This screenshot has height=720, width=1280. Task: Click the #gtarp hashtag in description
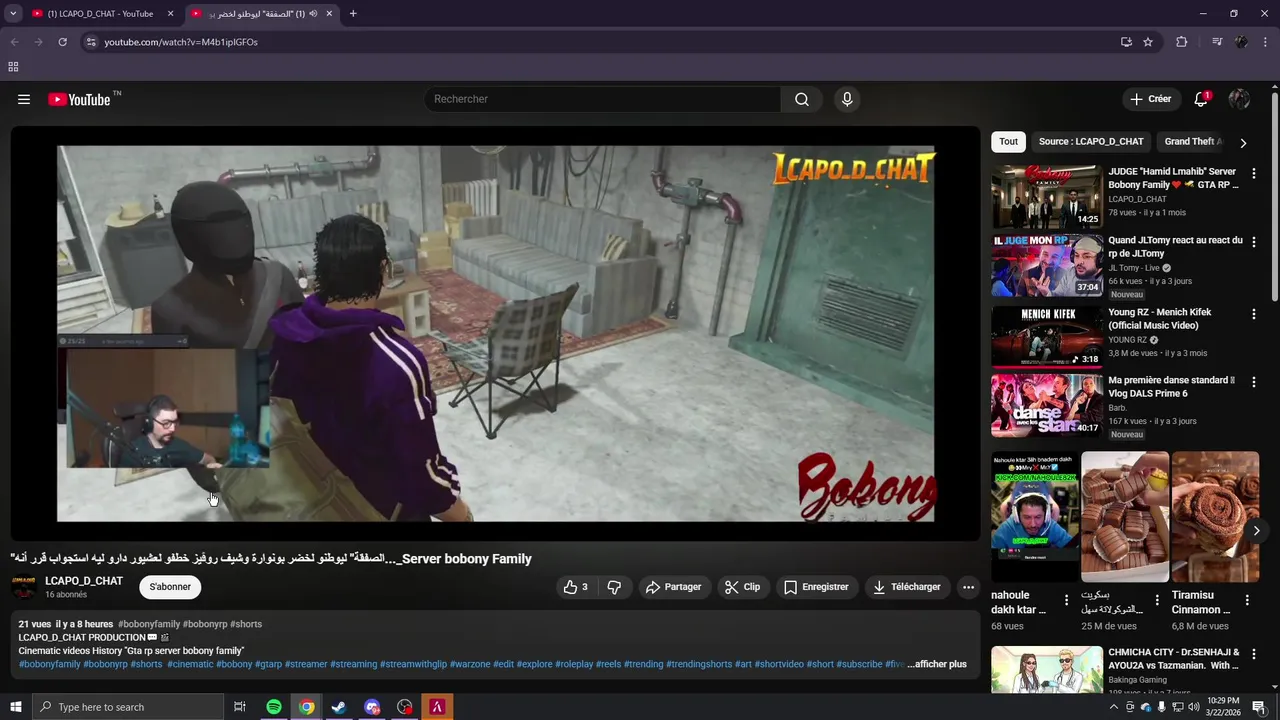268,664
